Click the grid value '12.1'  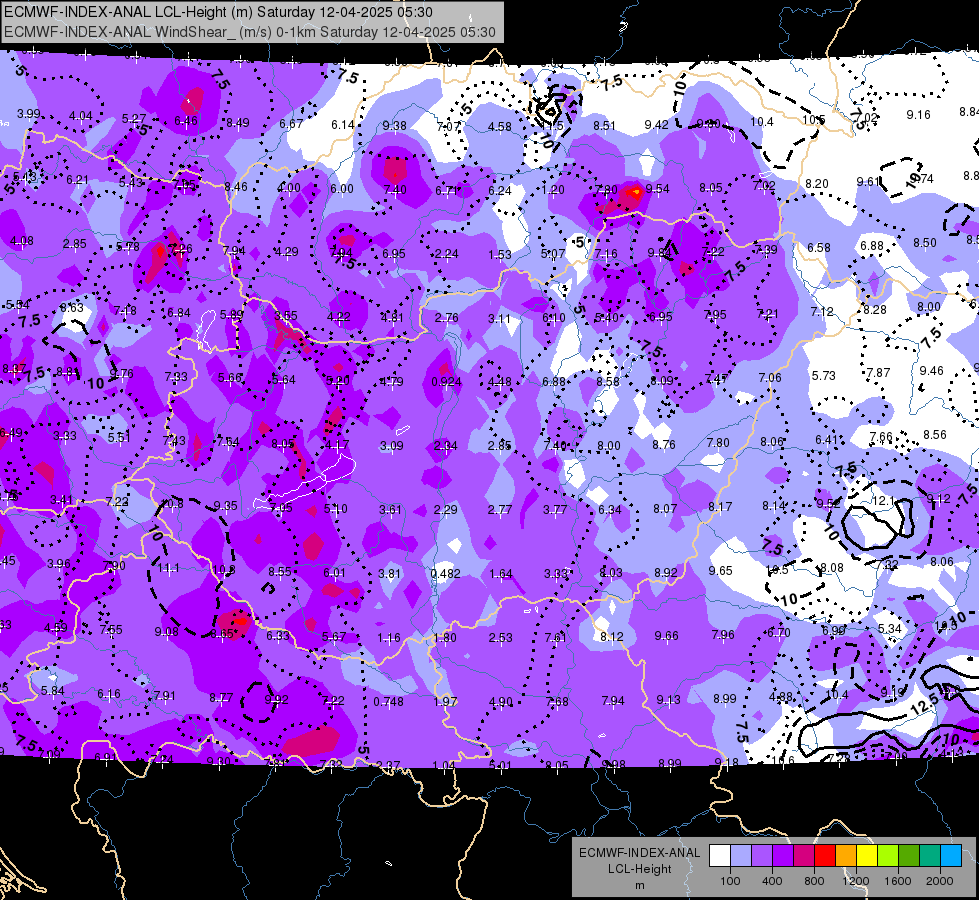(883, 501)
